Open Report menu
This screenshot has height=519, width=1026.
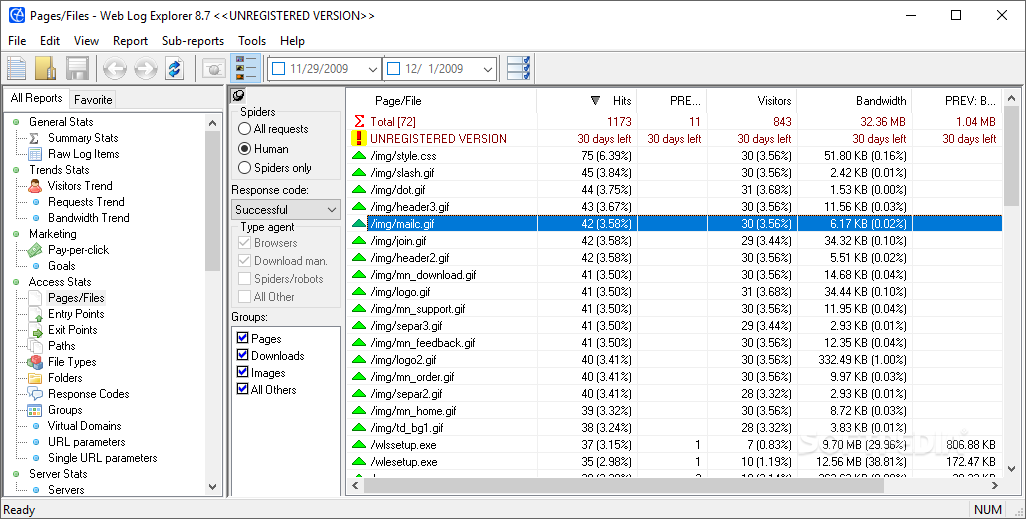pyautogui.click(x=130, y=41)
